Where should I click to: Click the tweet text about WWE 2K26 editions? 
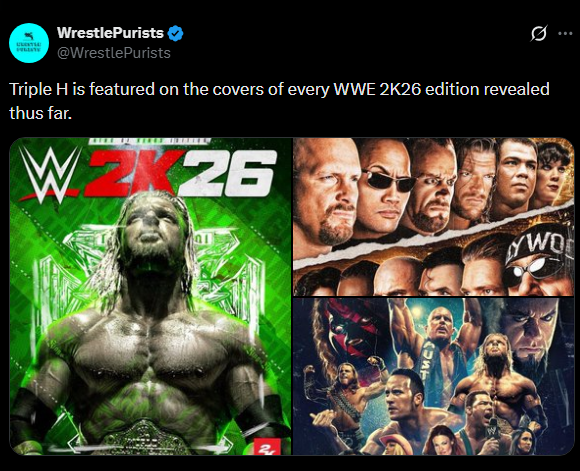pos(279,101)
